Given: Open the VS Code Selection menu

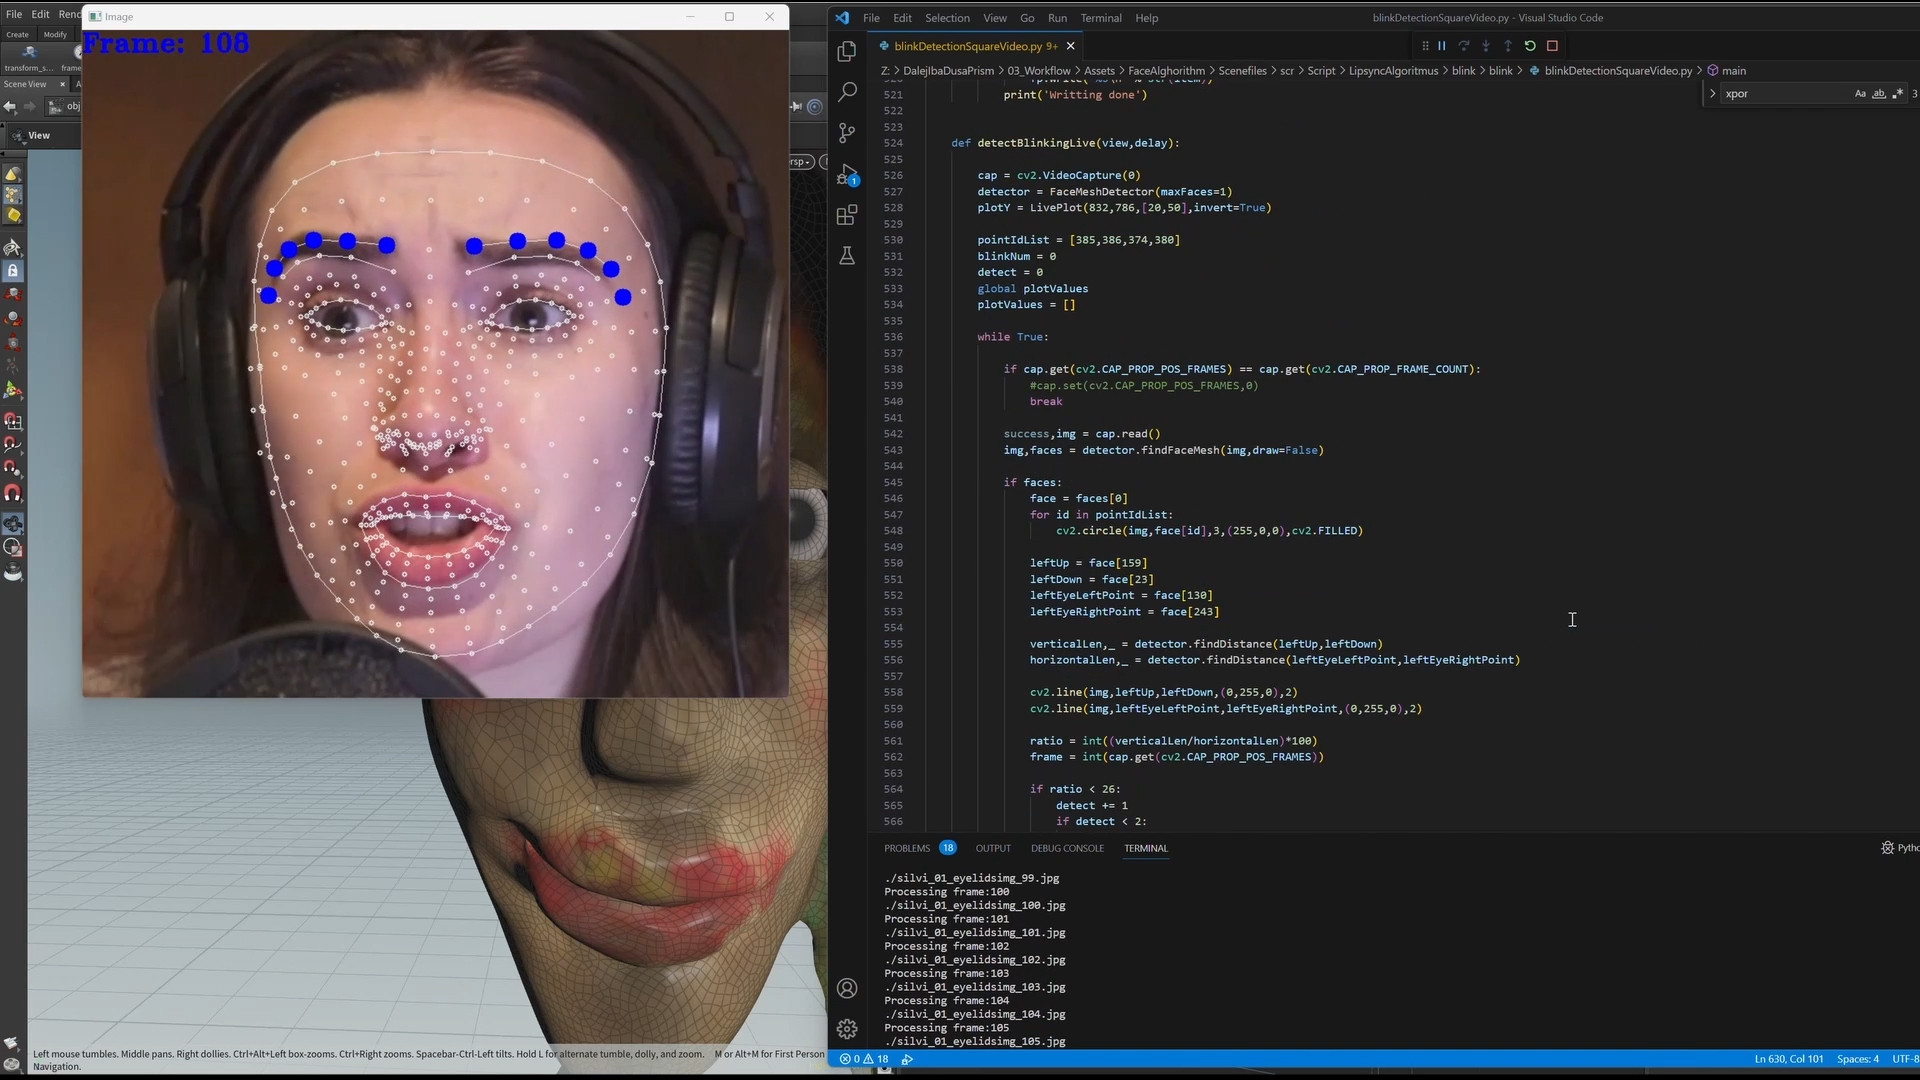Looking at the screenshot, I should [x=947, y=18].
